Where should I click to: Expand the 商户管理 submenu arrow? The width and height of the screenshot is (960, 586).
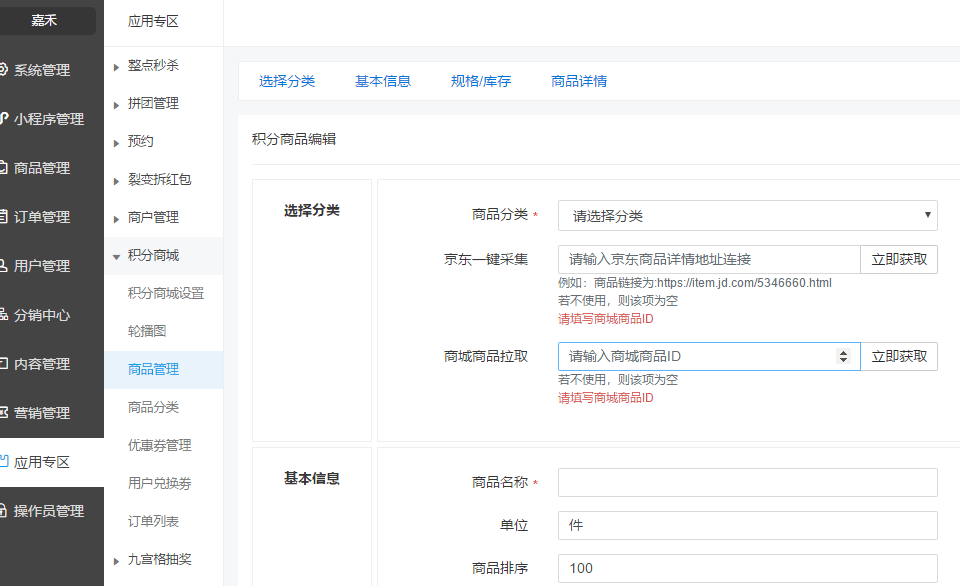click(116, 219)
